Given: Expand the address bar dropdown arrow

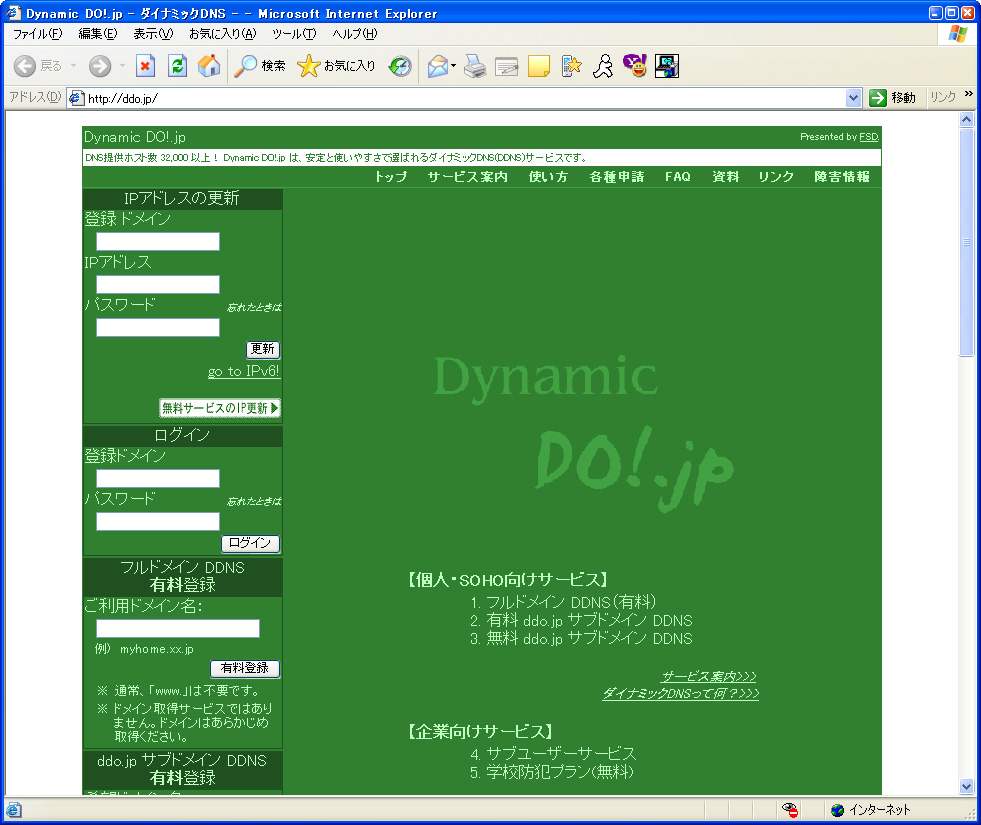Looking at the screenshot, I should (x=853, y=98).
